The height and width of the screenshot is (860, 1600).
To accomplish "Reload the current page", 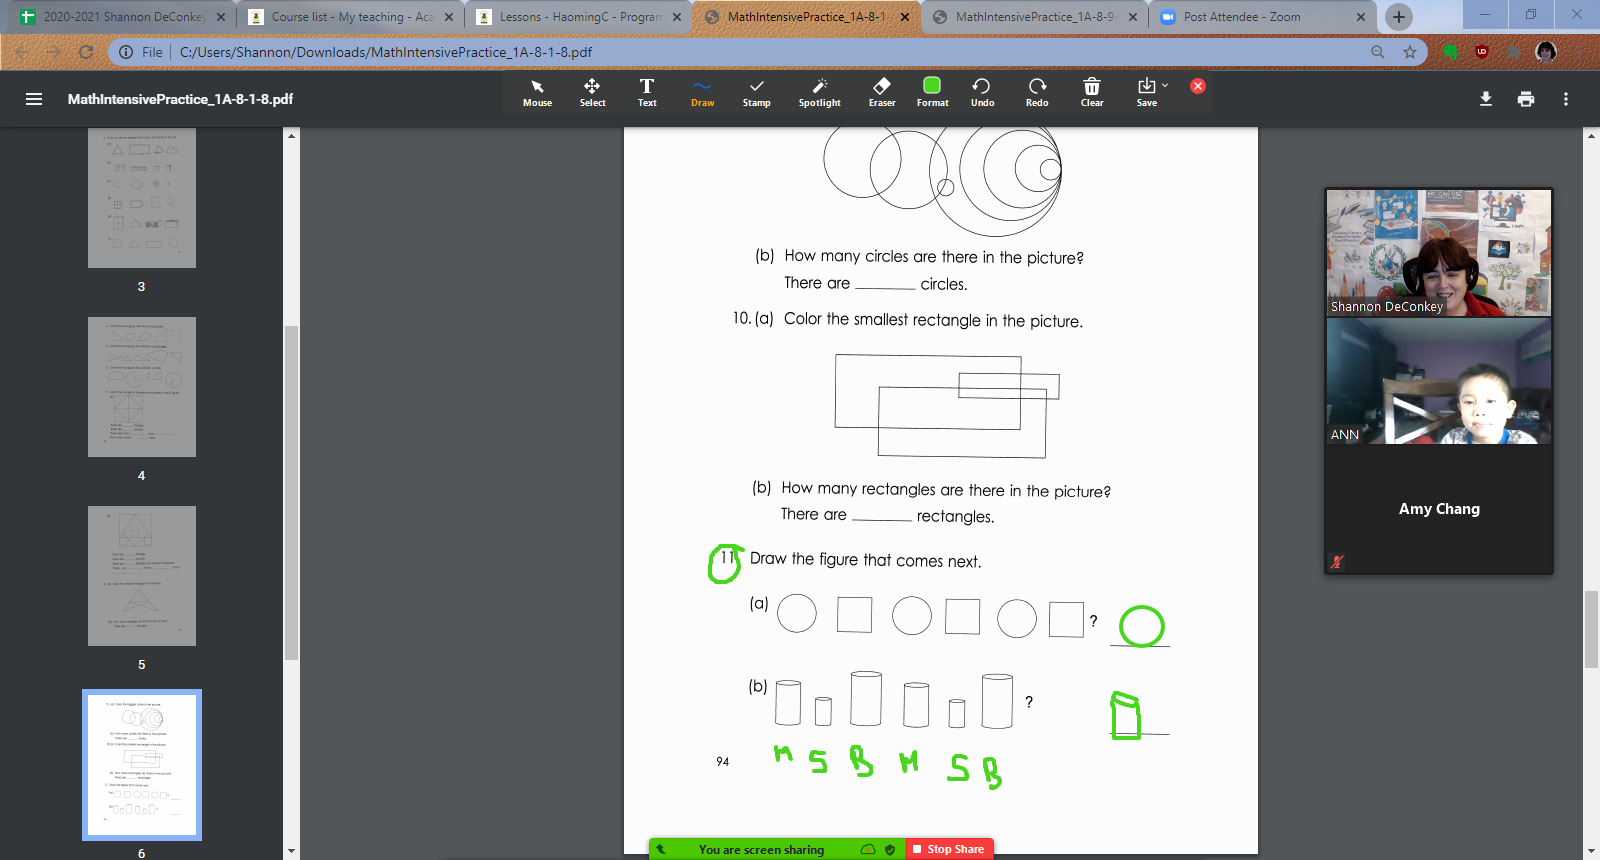I will (86, 52).
